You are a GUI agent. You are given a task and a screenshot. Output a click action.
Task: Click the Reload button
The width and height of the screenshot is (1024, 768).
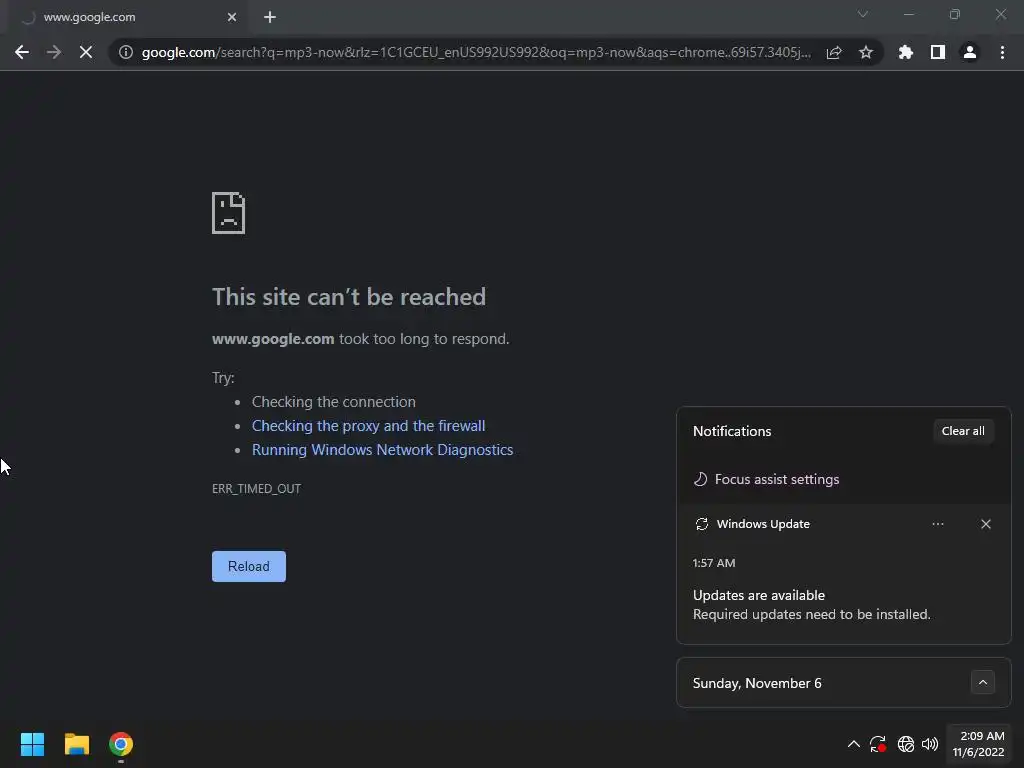pyautogui.click(x=249, y=566)
